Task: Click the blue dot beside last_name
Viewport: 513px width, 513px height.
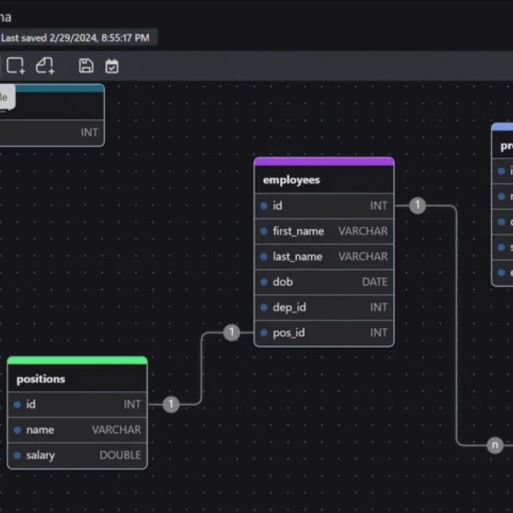Action: (264, 256)
